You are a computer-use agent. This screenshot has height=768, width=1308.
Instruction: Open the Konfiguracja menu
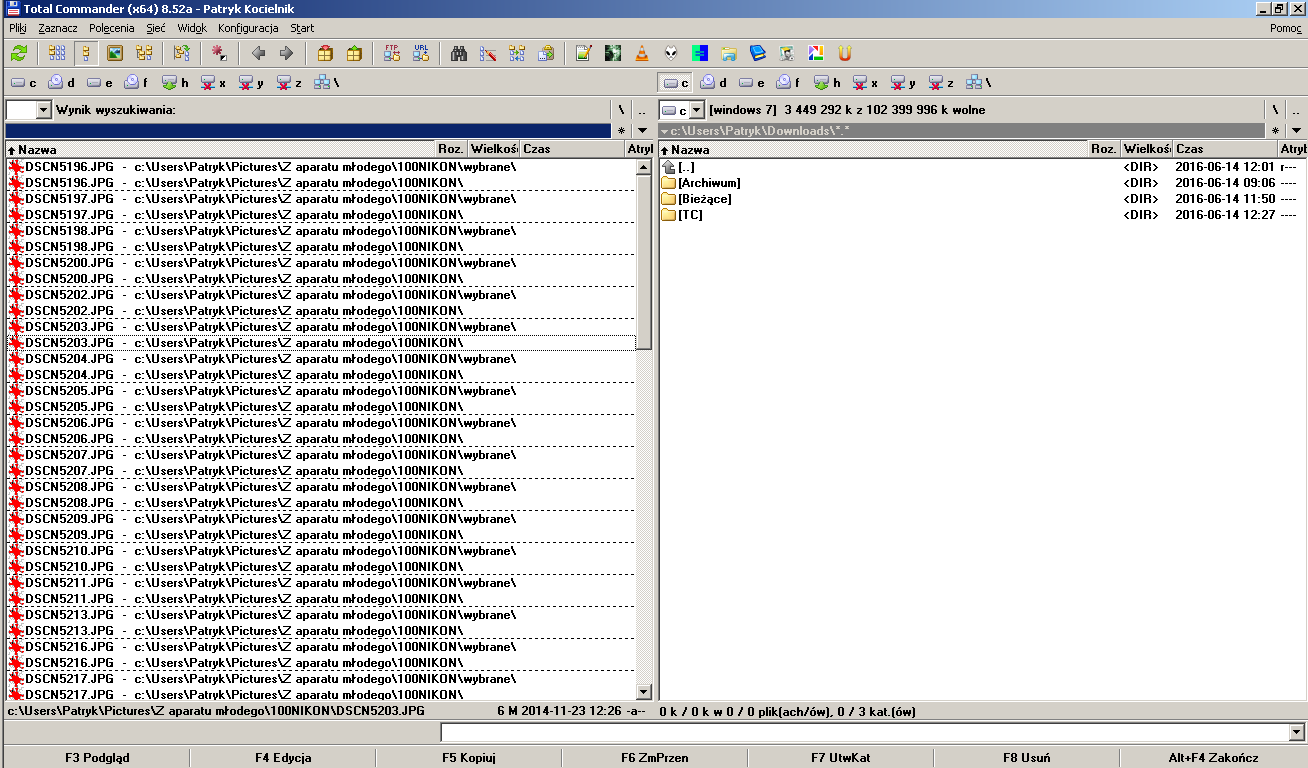[x=248, y=28]
